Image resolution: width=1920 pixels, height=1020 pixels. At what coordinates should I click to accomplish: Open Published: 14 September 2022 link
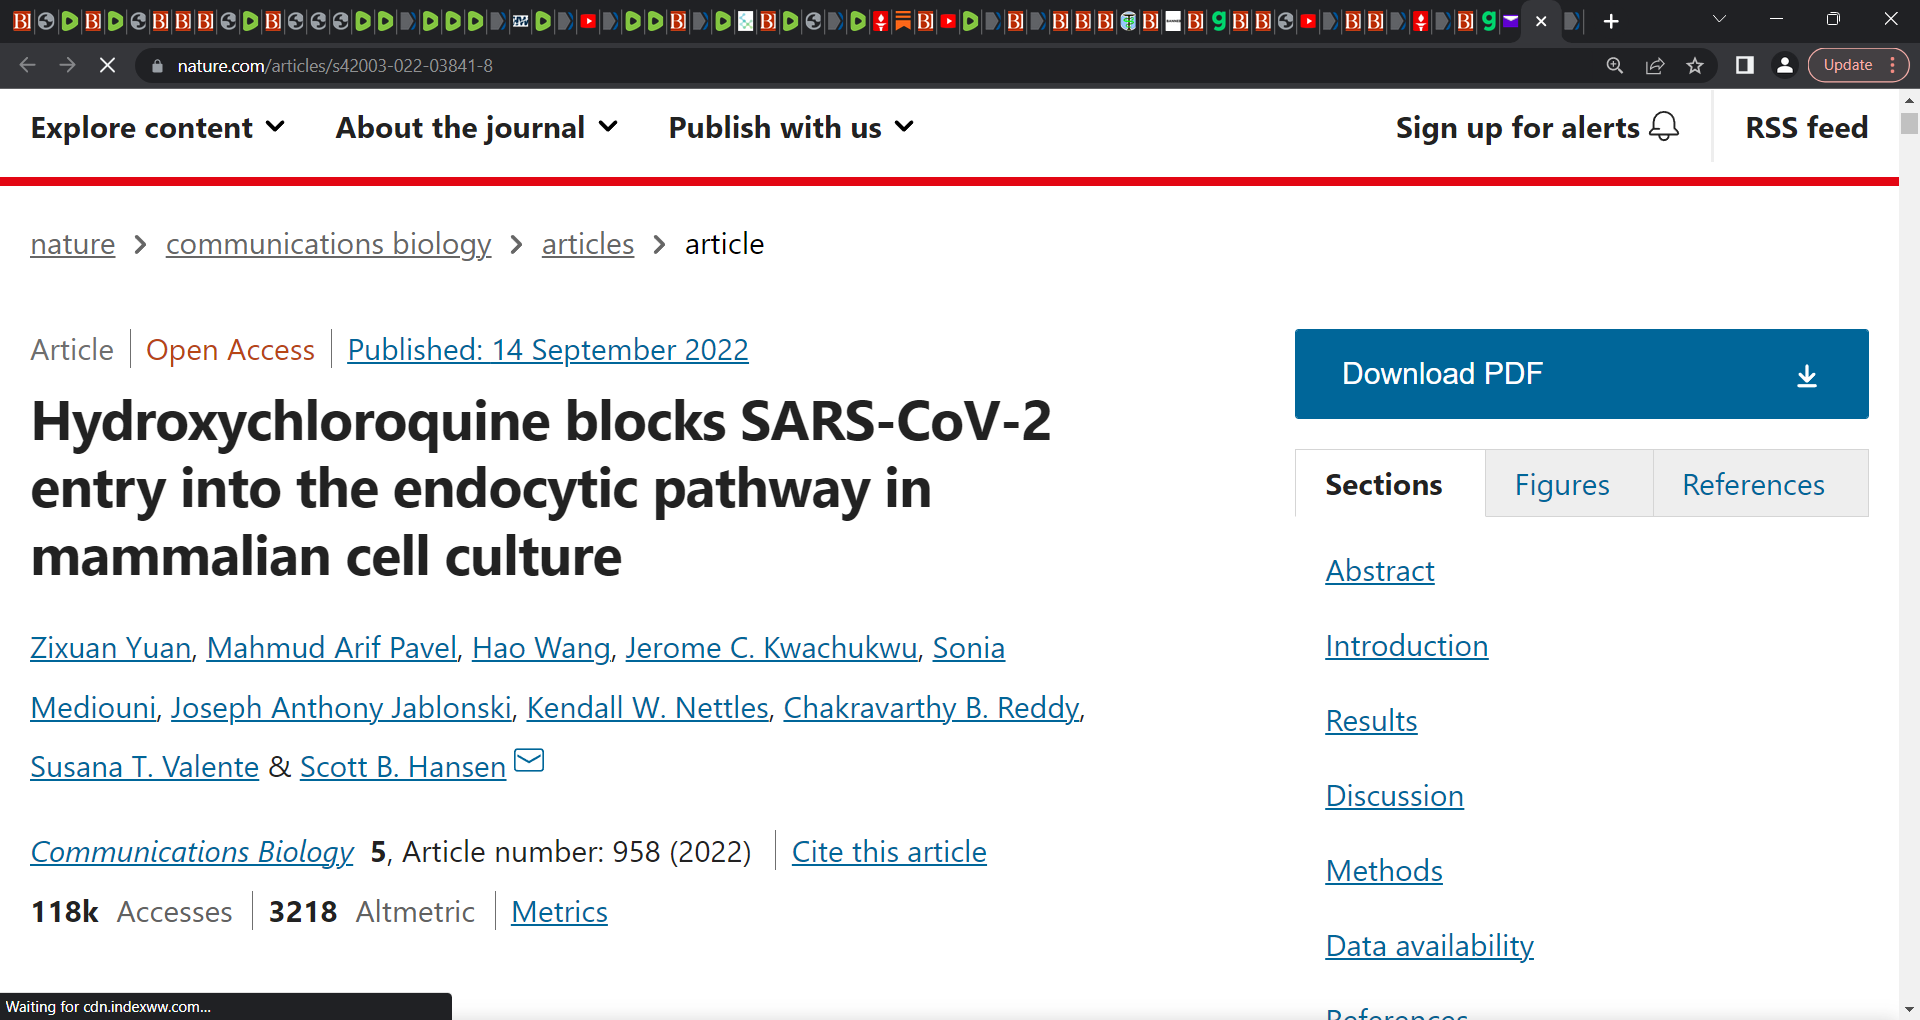(x=548, y=350)
